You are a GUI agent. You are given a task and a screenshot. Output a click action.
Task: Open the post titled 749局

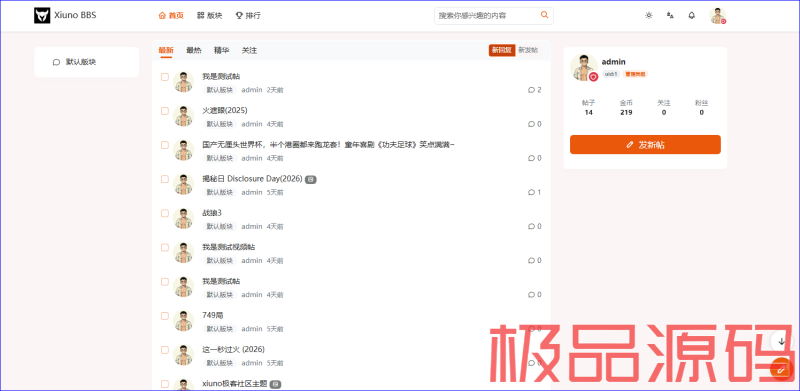213,315
